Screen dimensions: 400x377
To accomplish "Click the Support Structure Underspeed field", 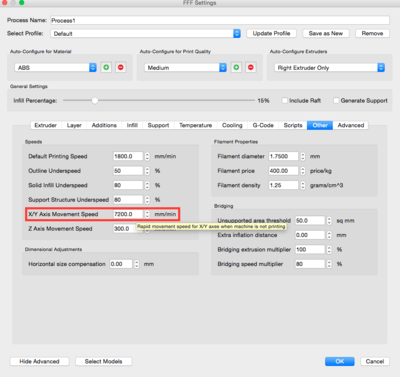I will tap(128, 200).
